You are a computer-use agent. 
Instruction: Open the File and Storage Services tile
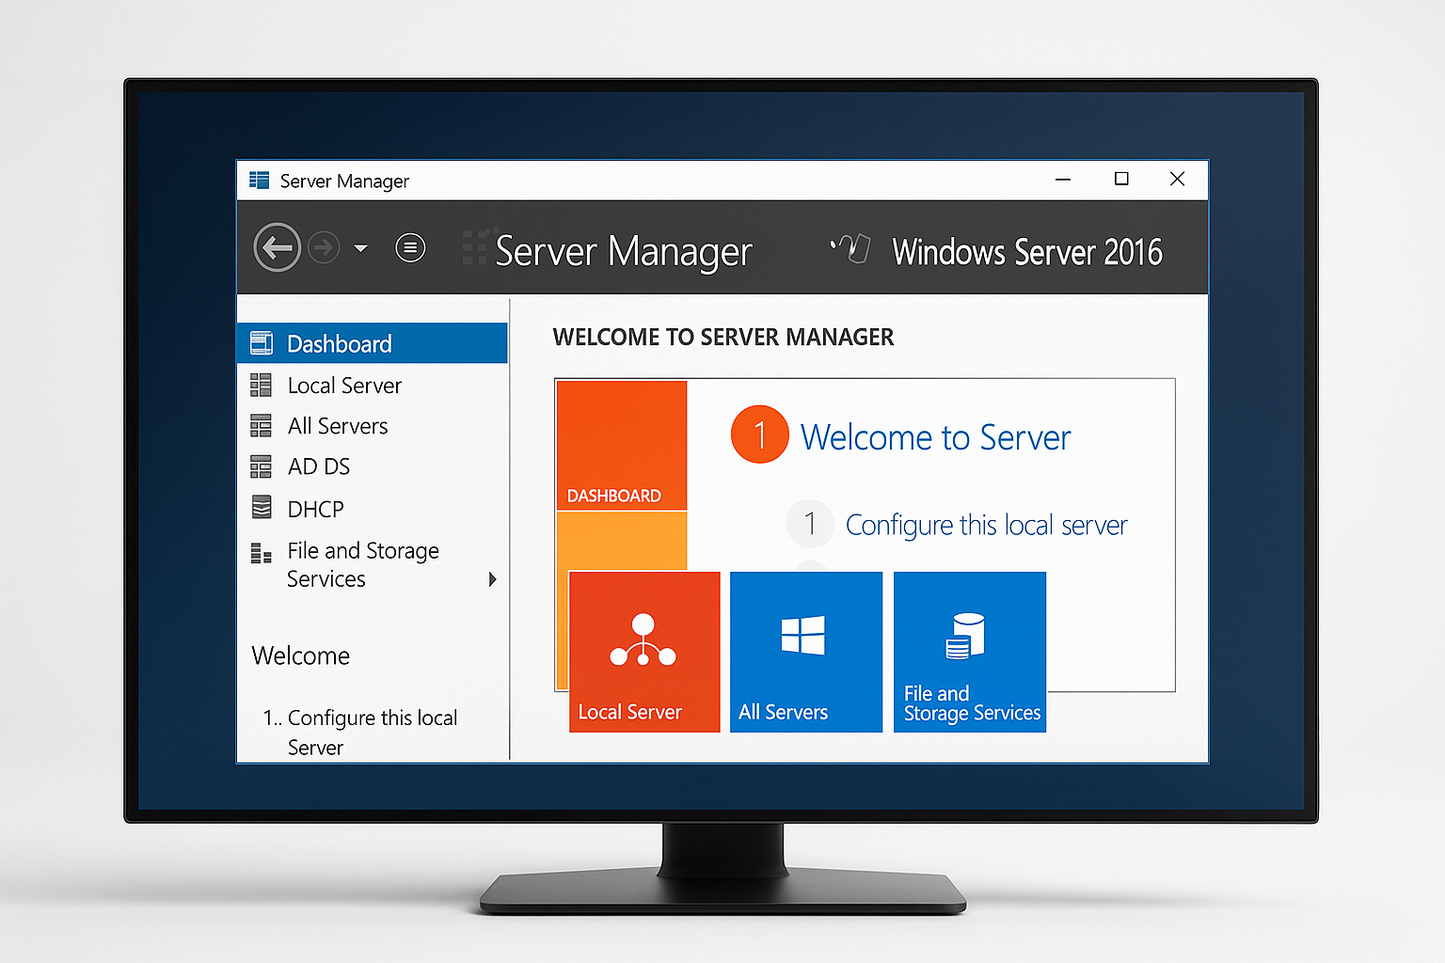(969, 650)
